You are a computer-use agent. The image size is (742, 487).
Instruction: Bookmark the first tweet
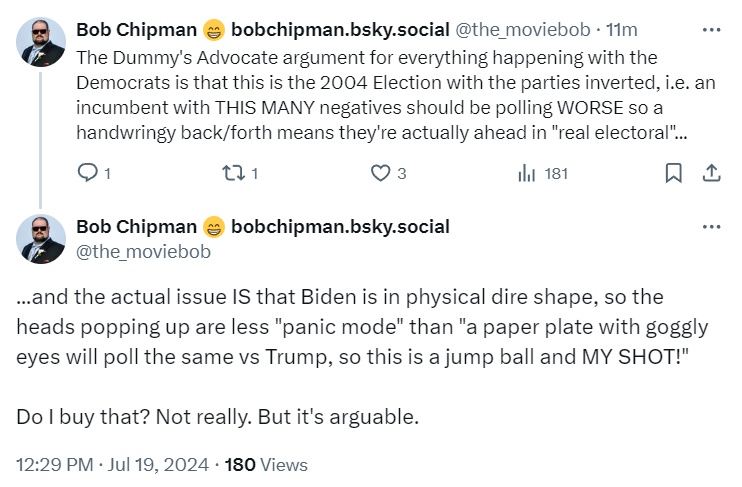pyautogui.click(x=673, y=173)
